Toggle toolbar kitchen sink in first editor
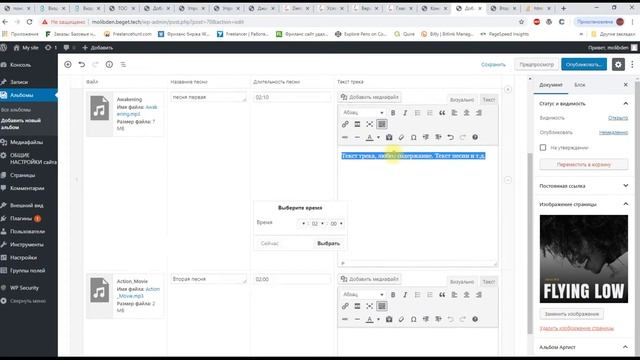 point(382,124)
